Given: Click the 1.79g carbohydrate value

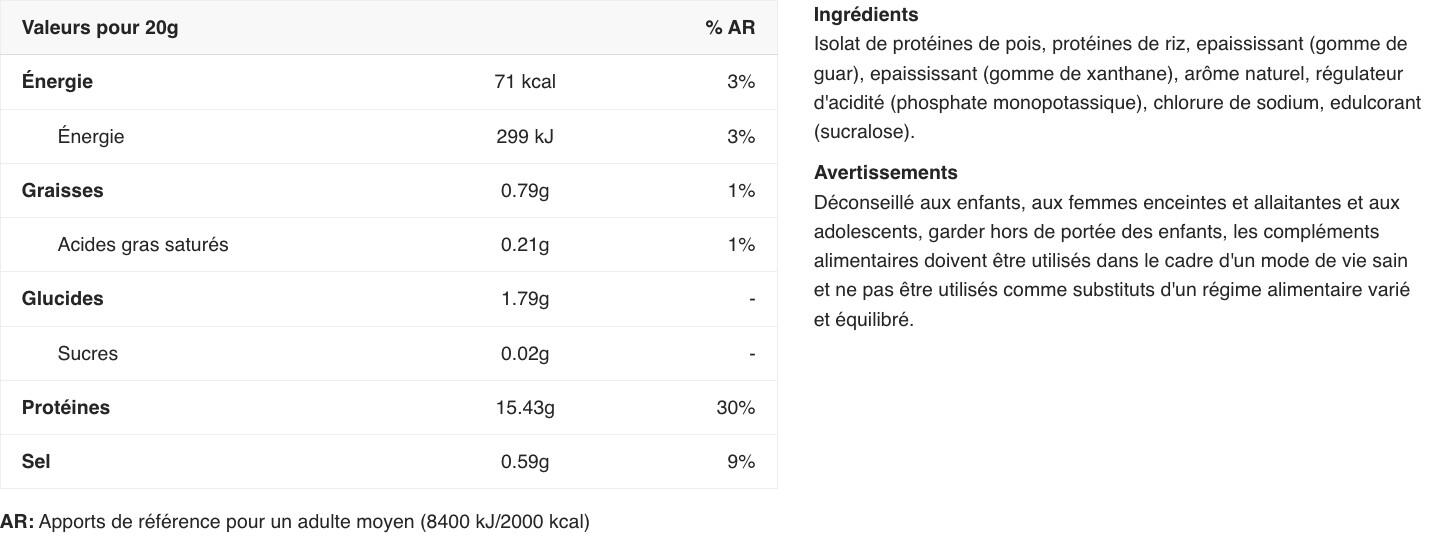Looking at the screenshot, I should click(x=525, y=299).
